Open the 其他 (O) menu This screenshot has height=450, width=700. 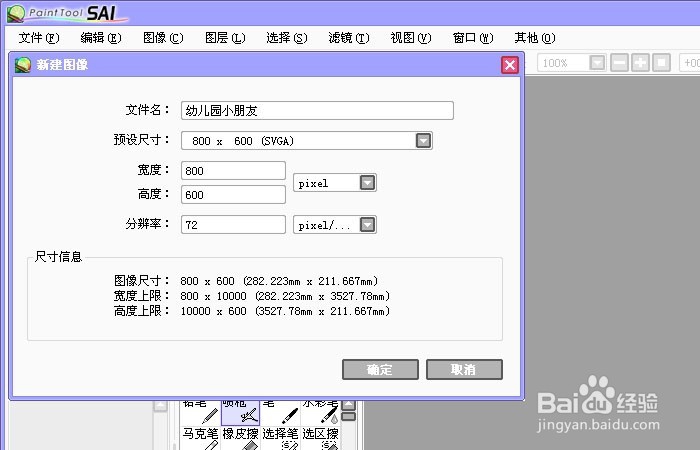point(535,38)
